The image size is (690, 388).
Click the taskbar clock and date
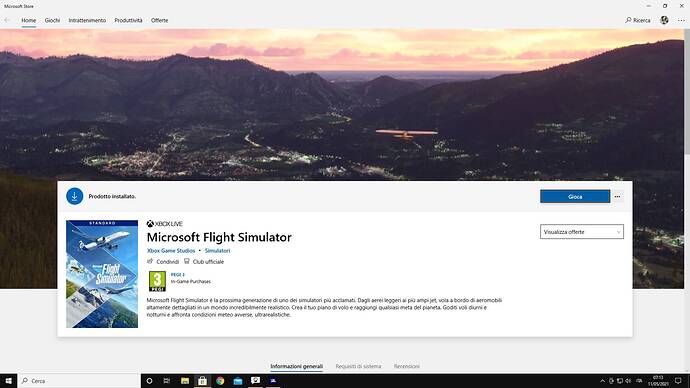(x=658, y=381)
